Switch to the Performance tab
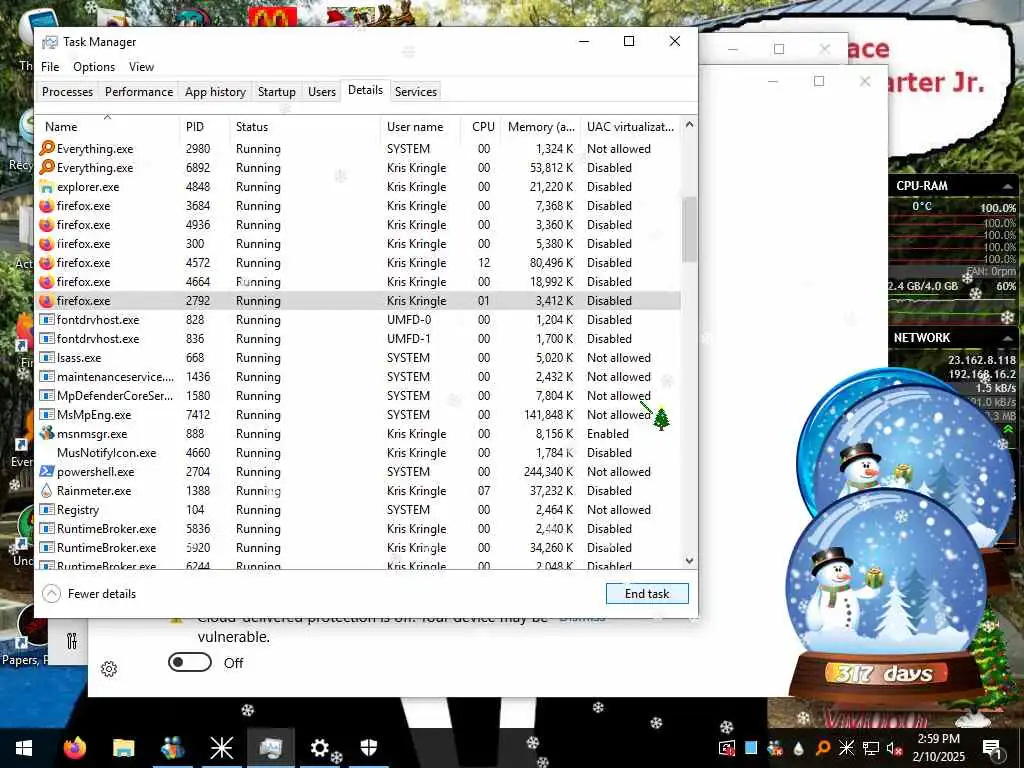This screenshot has width=1024, height=768. click(139, 91)
